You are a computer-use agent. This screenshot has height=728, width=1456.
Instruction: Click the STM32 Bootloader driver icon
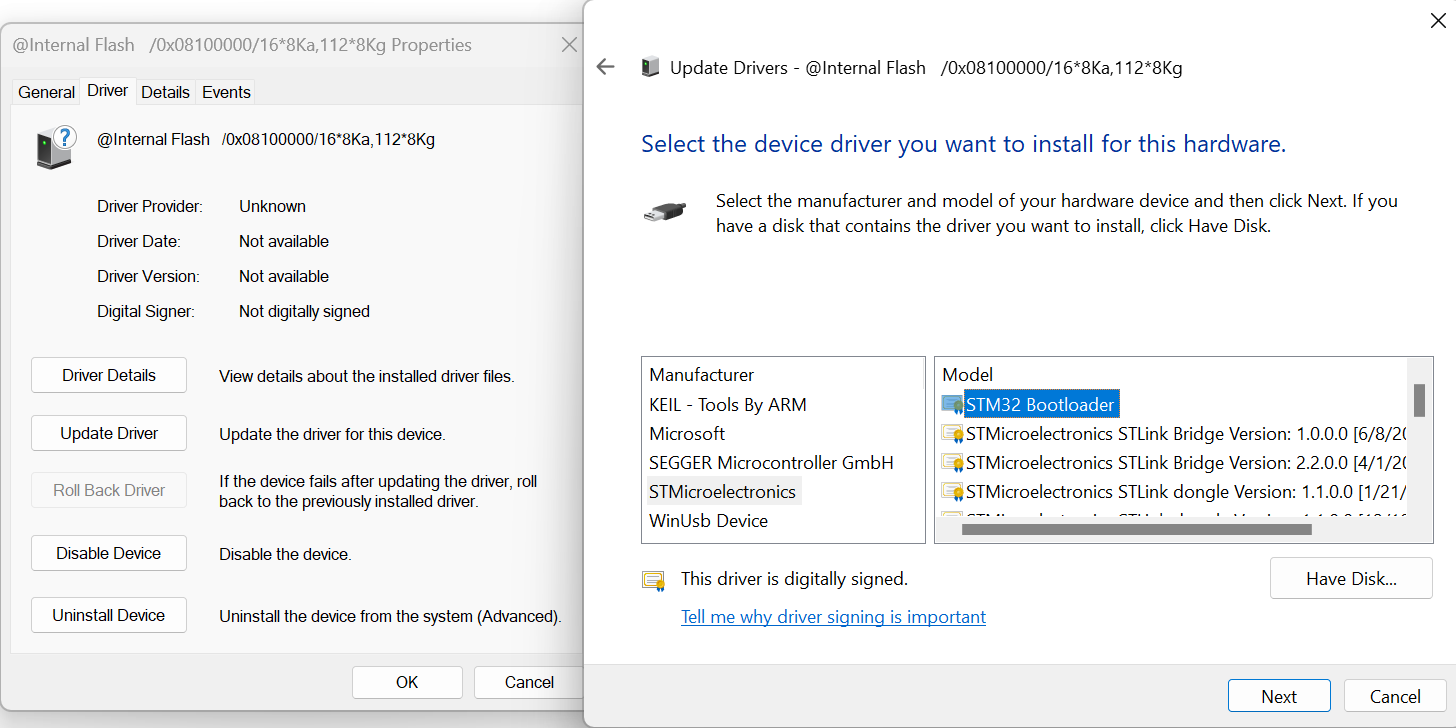tap(952, 405)
